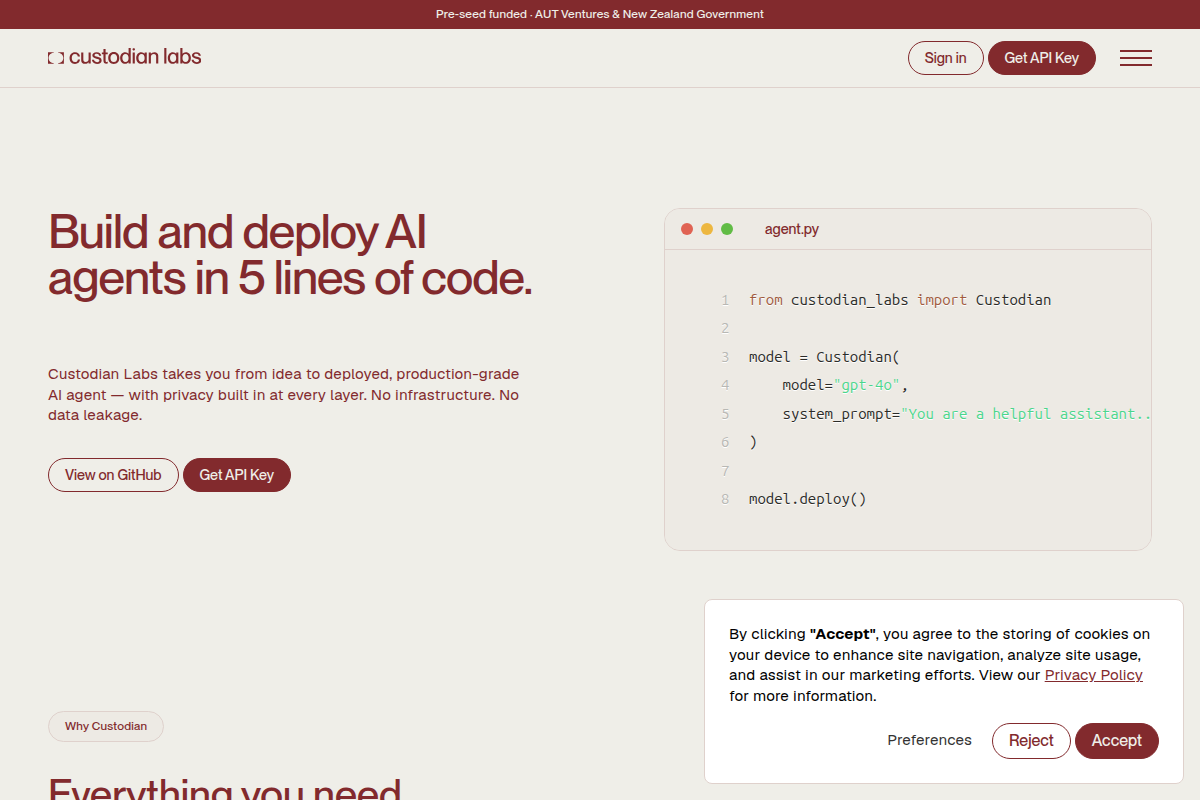Reject cookies in consent banner
Image resolution: width=1200 pixels, height=800 pixels.
pyautogui.click(x=1031, y=741)
